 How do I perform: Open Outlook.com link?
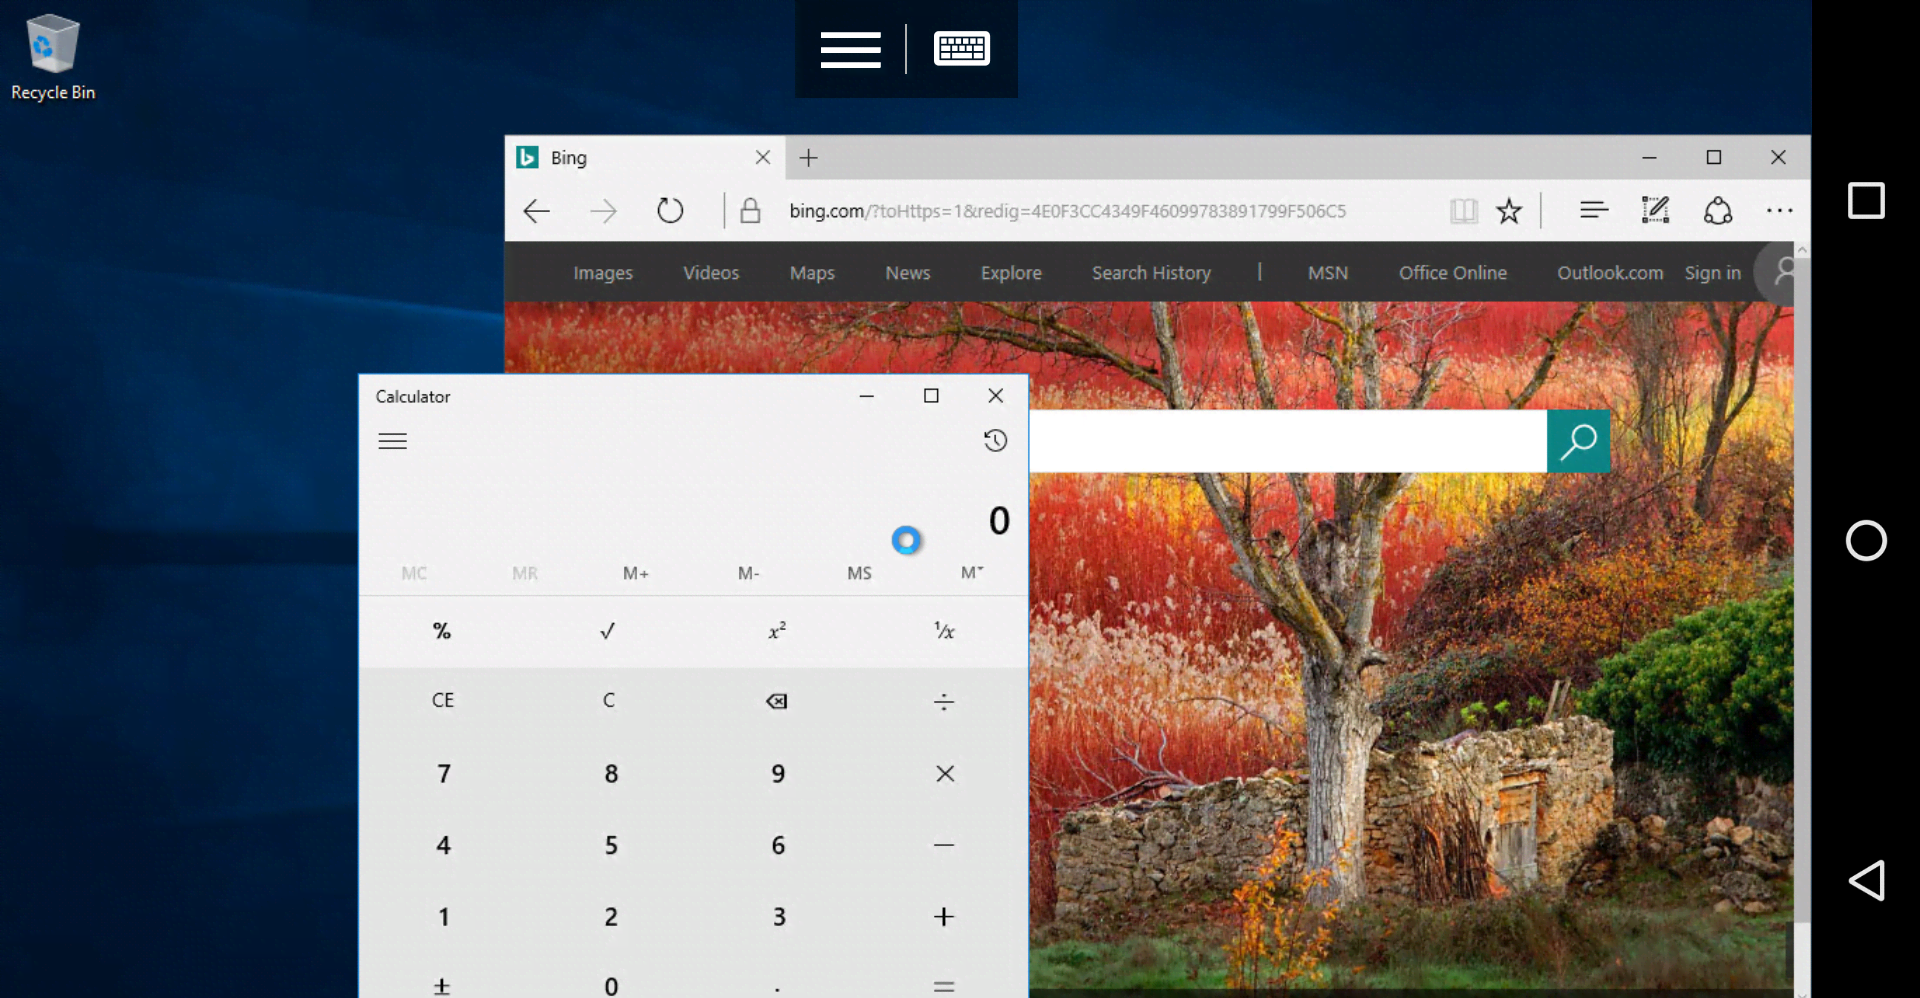pos(1610,273)
